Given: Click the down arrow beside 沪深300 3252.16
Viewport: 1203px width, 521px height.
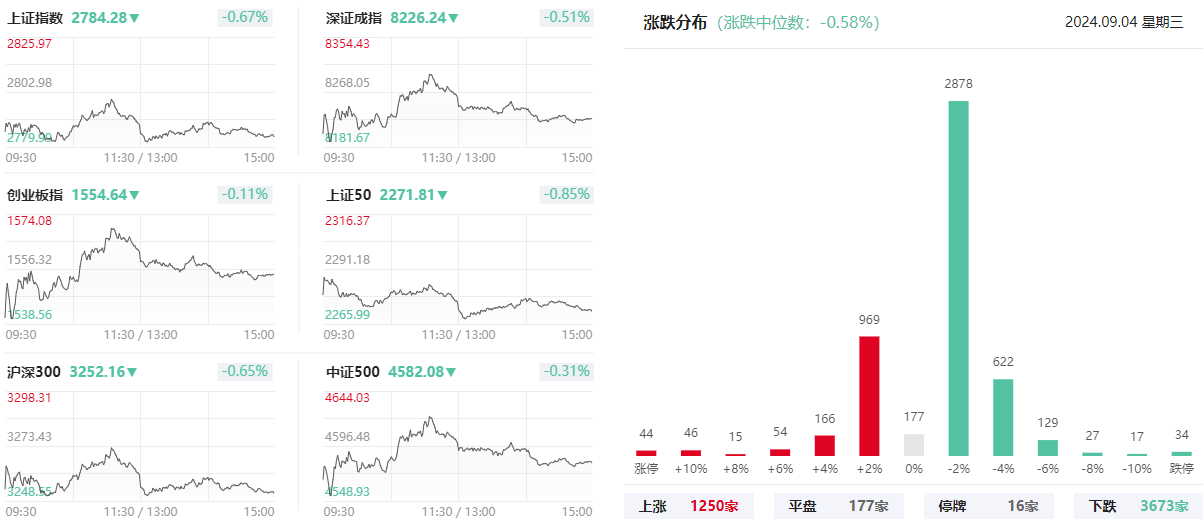Looking at the screenshot, I should point(132,372).
